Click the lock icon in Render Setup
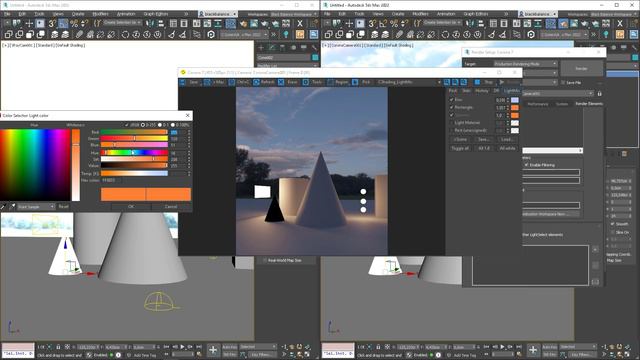The height and width of the screenshot is (360, 640). pyautogui.click(x=600, y=93)
